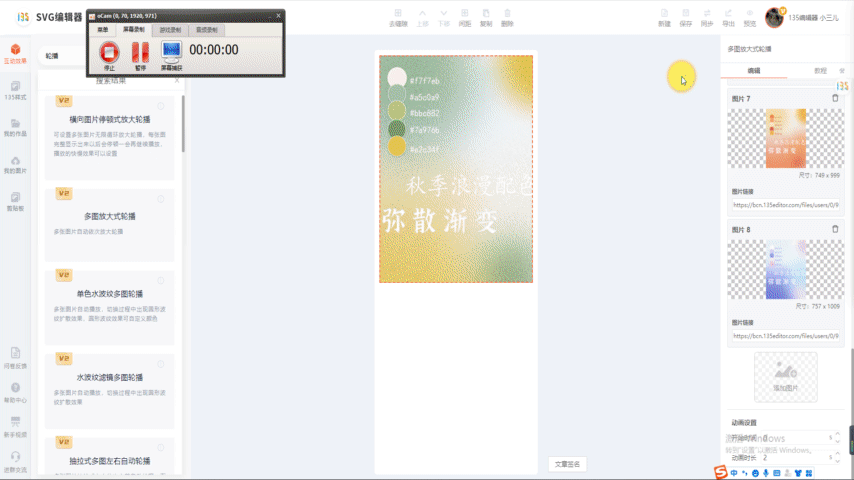Open 我的作品 in the sidebar
This screenshot has width=854, height=480.
tap(15, 127)
